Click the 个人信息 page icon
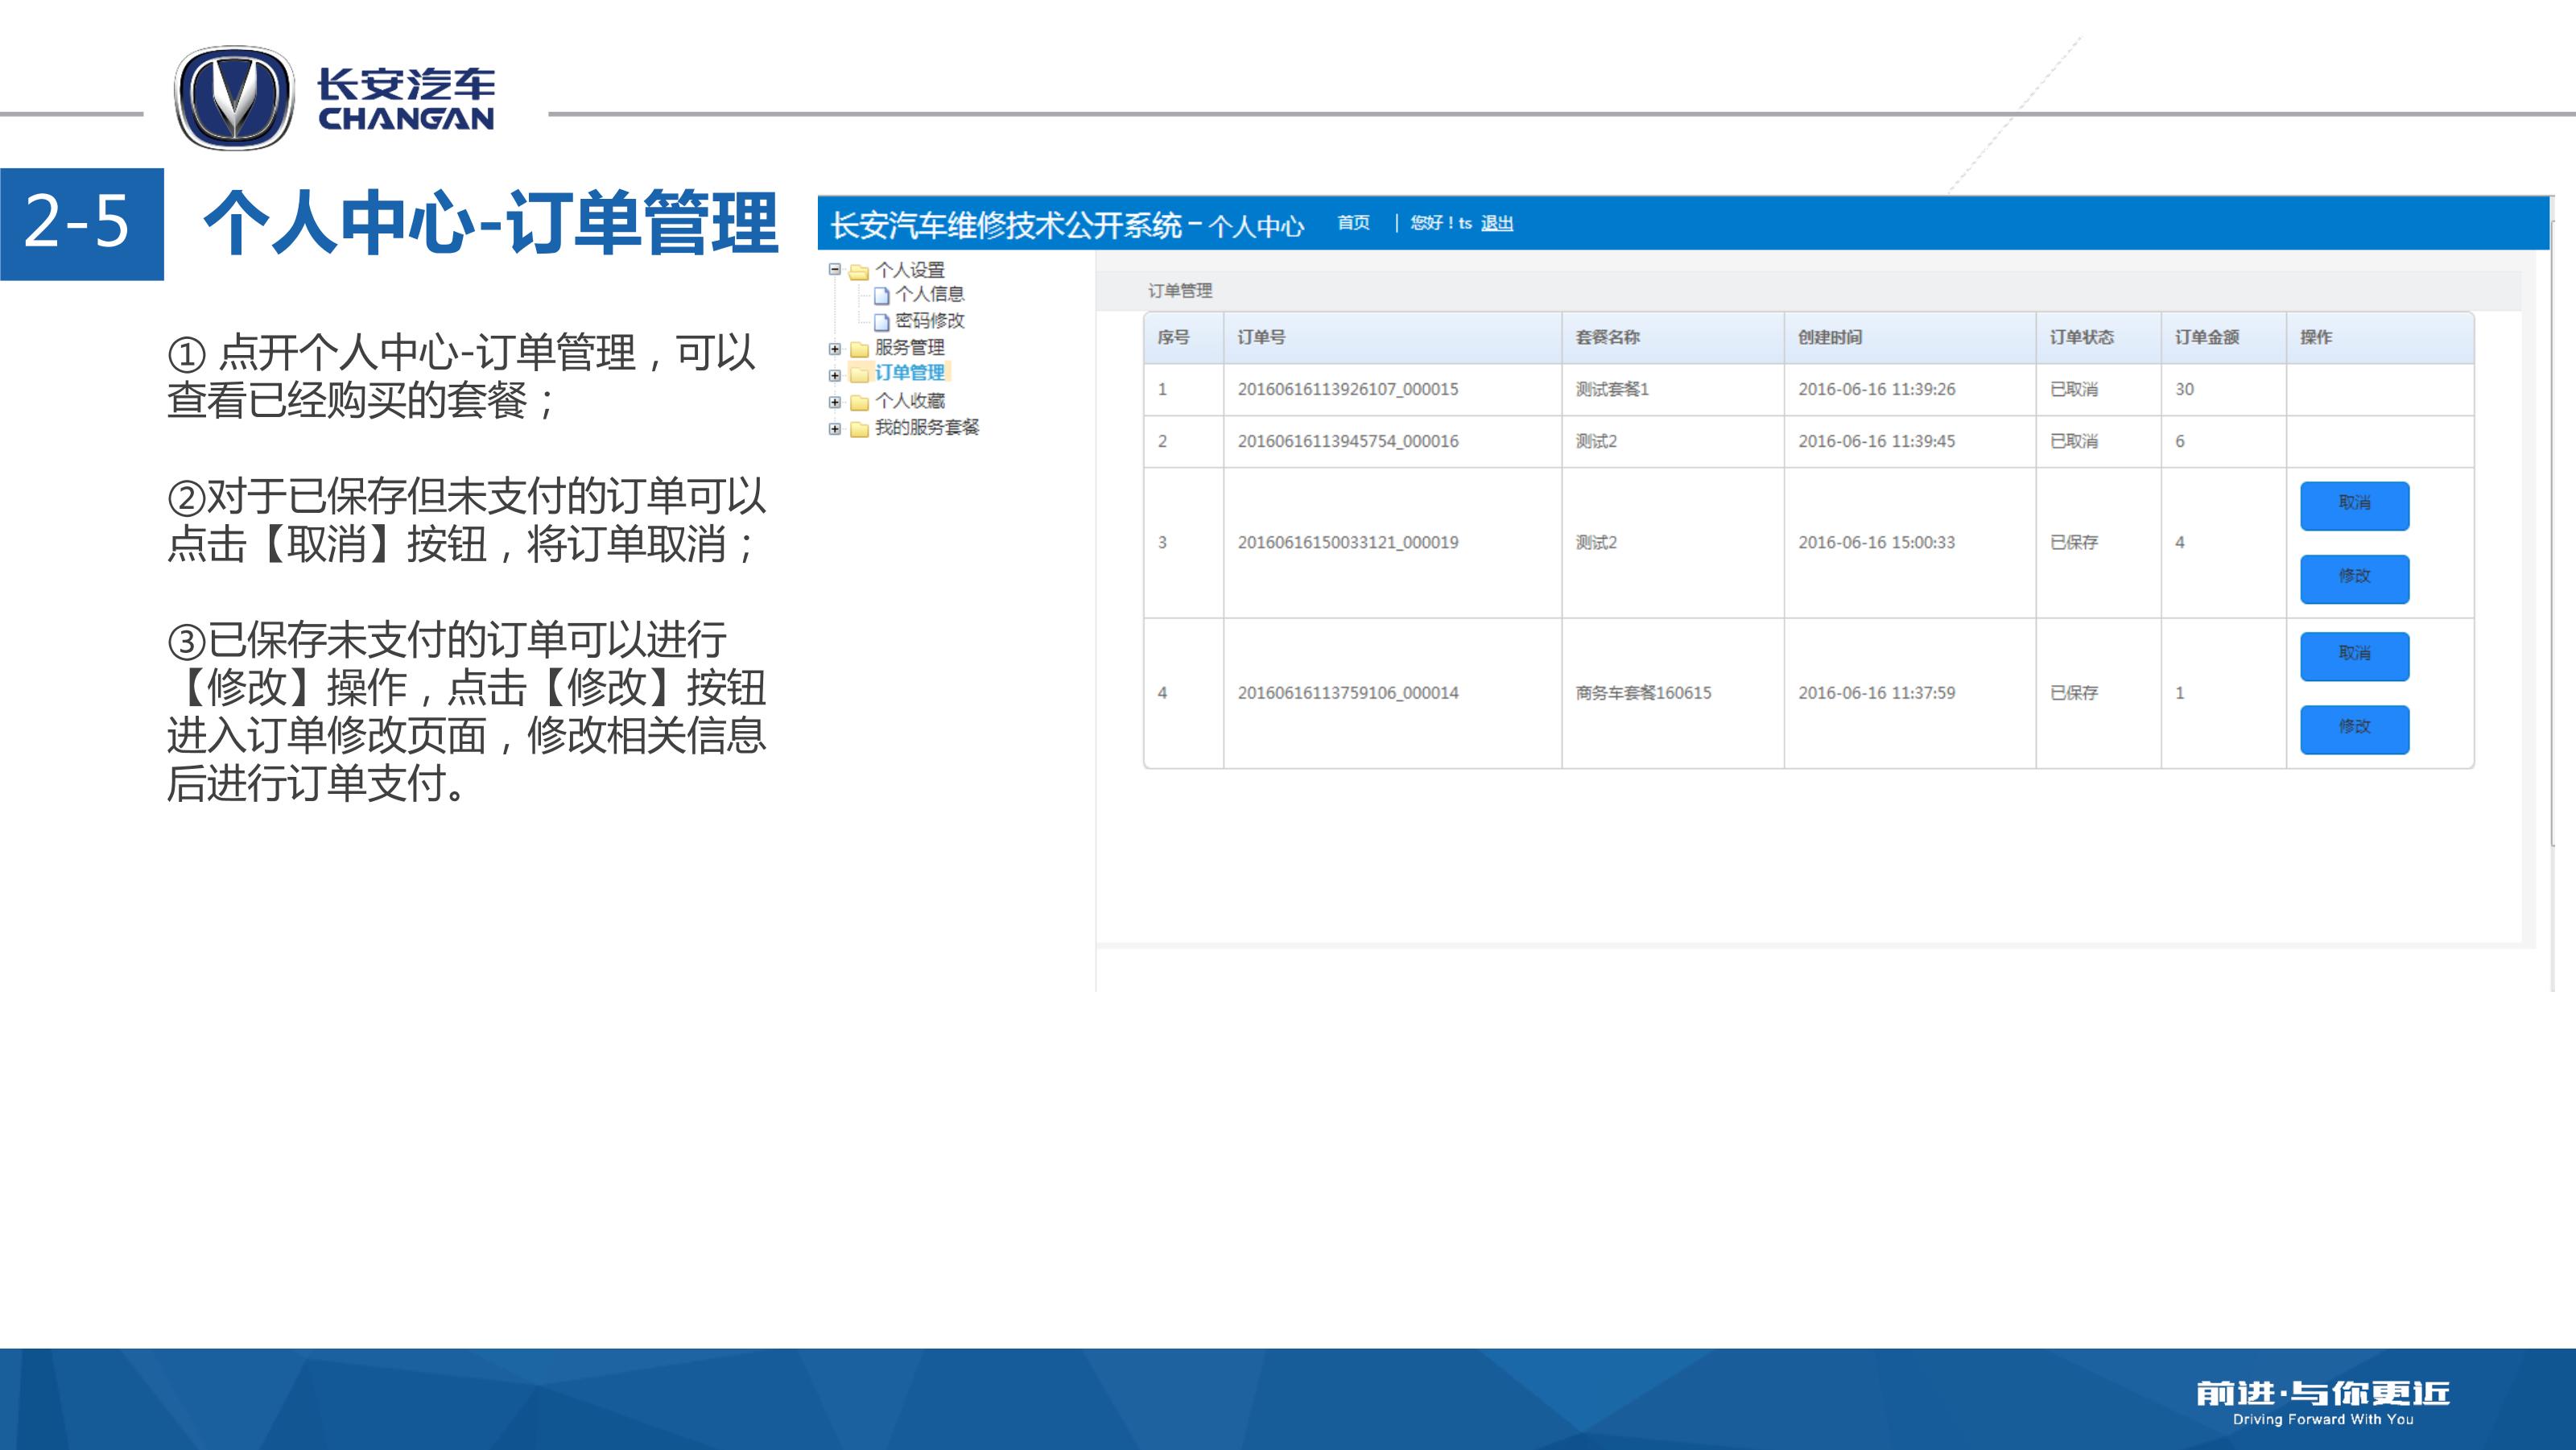This screenshot has width=2576, height=1450. point(881,295)
